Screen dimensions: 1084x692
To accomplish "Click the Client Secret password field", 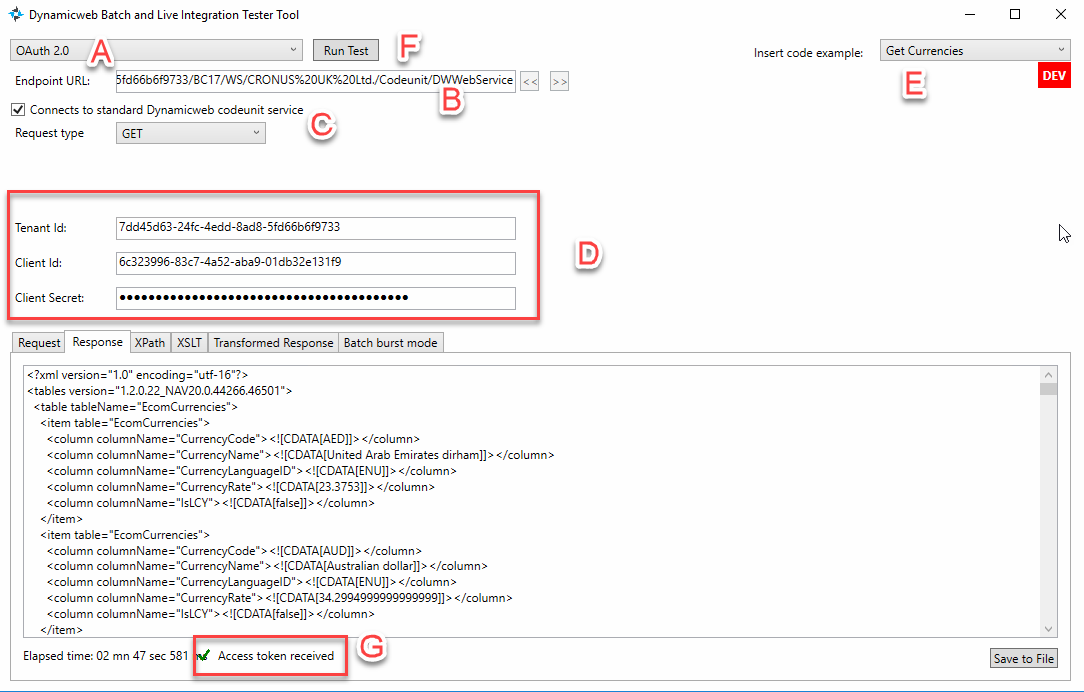I will (x=315, y=298).
